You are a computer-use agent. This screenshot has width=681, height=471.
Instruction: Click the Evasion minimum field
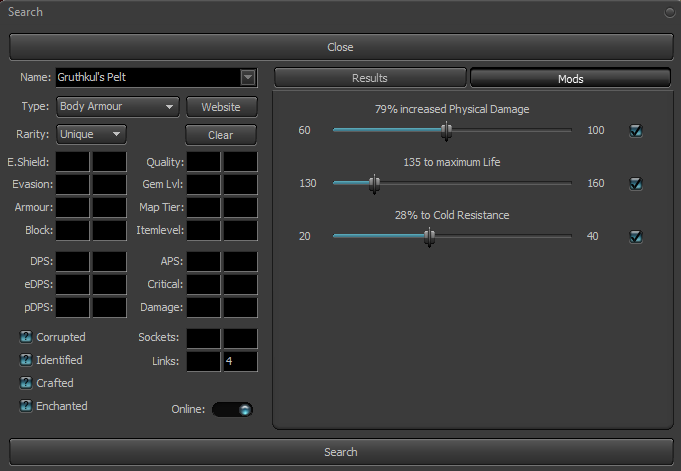[73, 185]
